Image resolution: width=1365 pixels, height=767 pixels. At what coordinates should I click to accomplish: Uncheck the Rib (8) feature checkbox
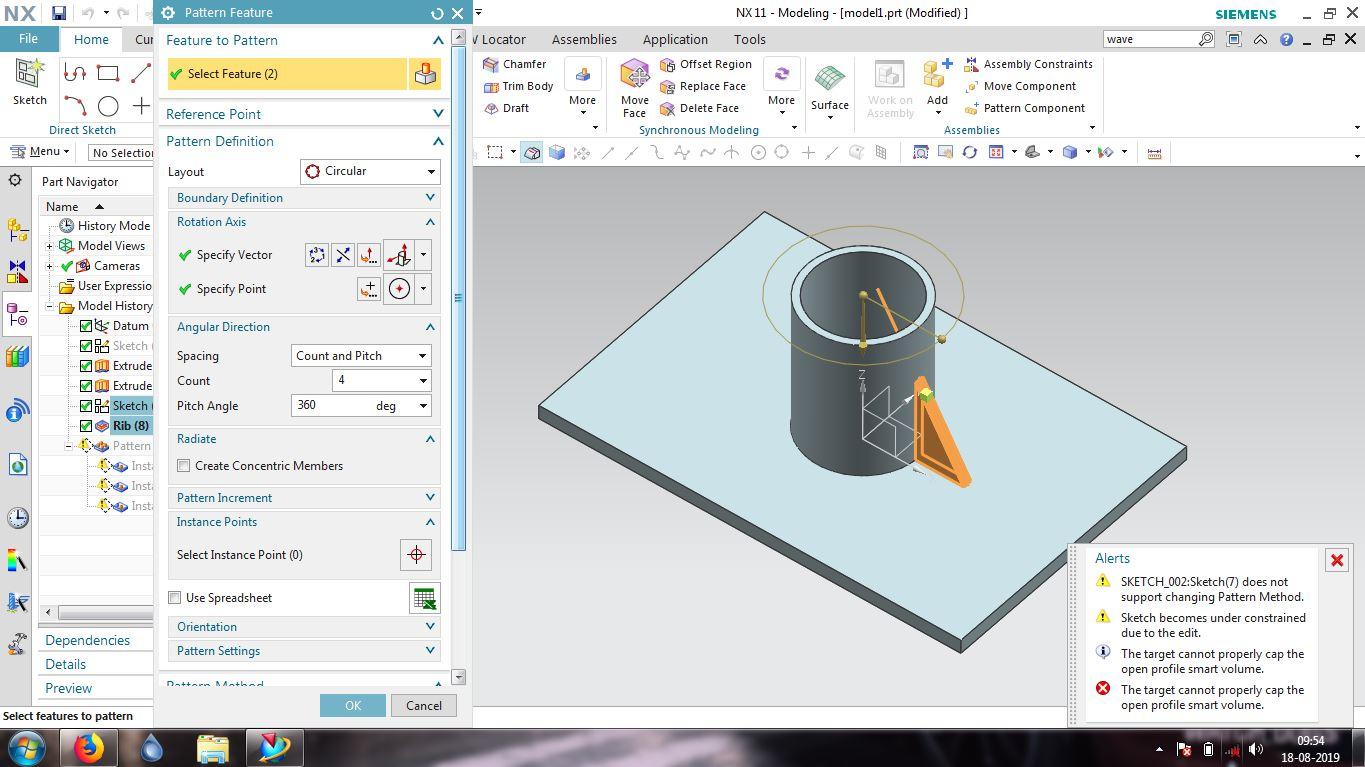[86, 426]
